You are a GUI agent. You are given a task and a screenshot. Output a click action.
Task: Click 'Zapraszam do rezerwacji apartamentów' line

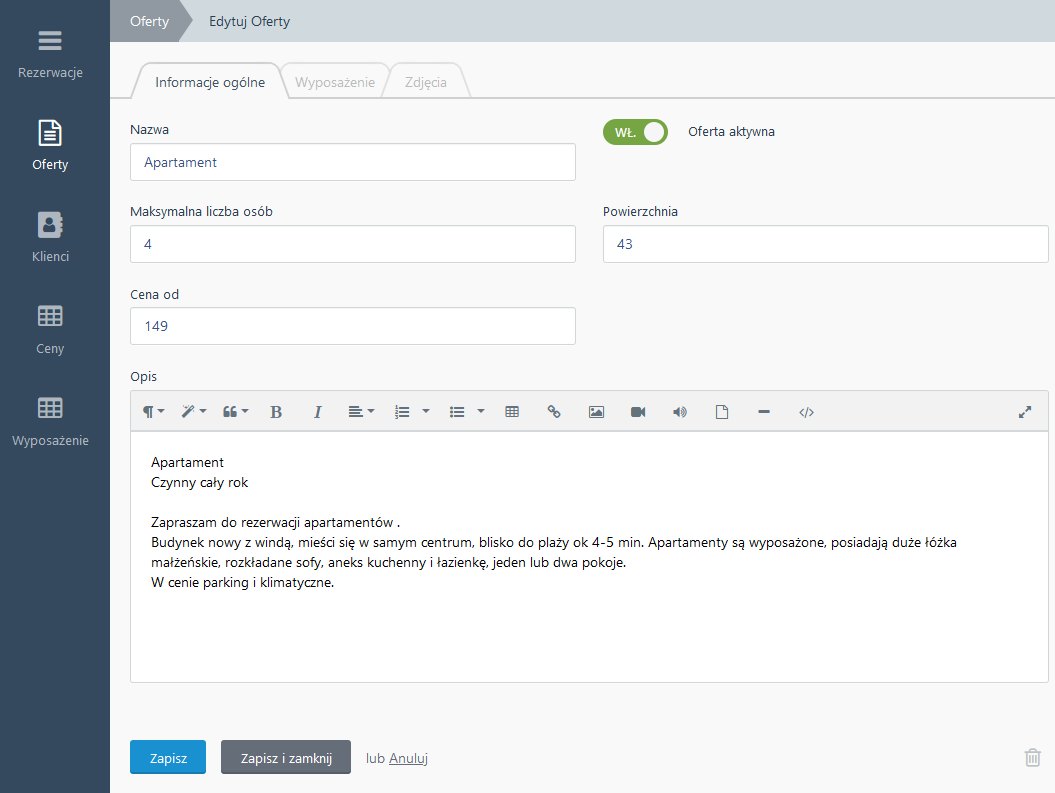[x=275, y=523]
